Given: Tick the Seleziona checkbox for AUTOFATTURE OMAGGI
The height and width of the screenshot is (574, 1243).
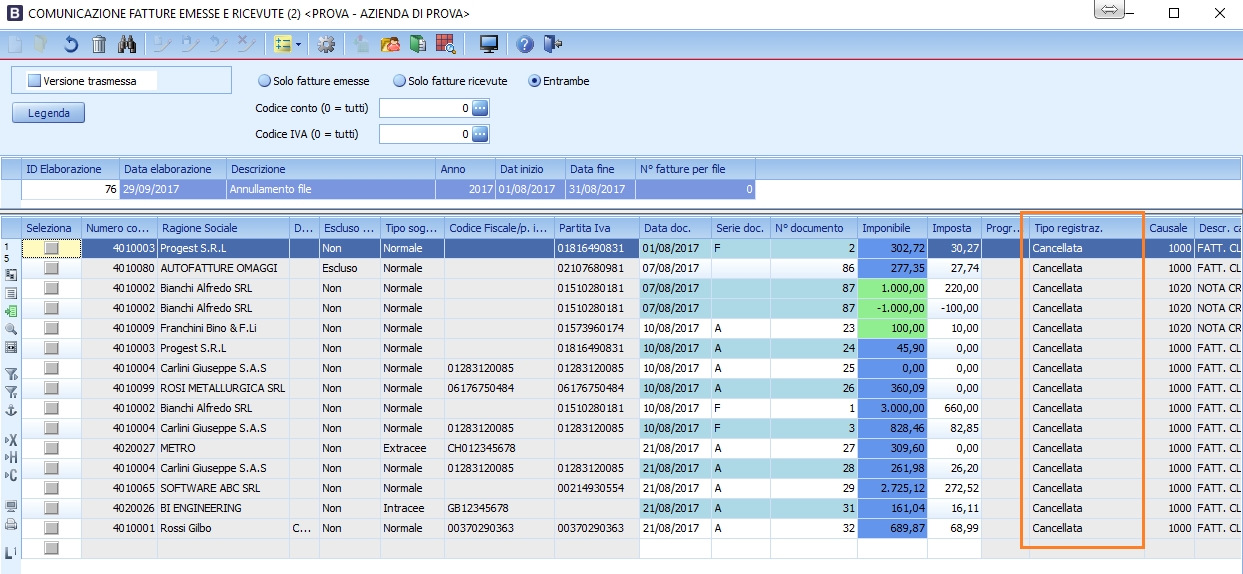Looking at the screenshot, I should [51, 268].
